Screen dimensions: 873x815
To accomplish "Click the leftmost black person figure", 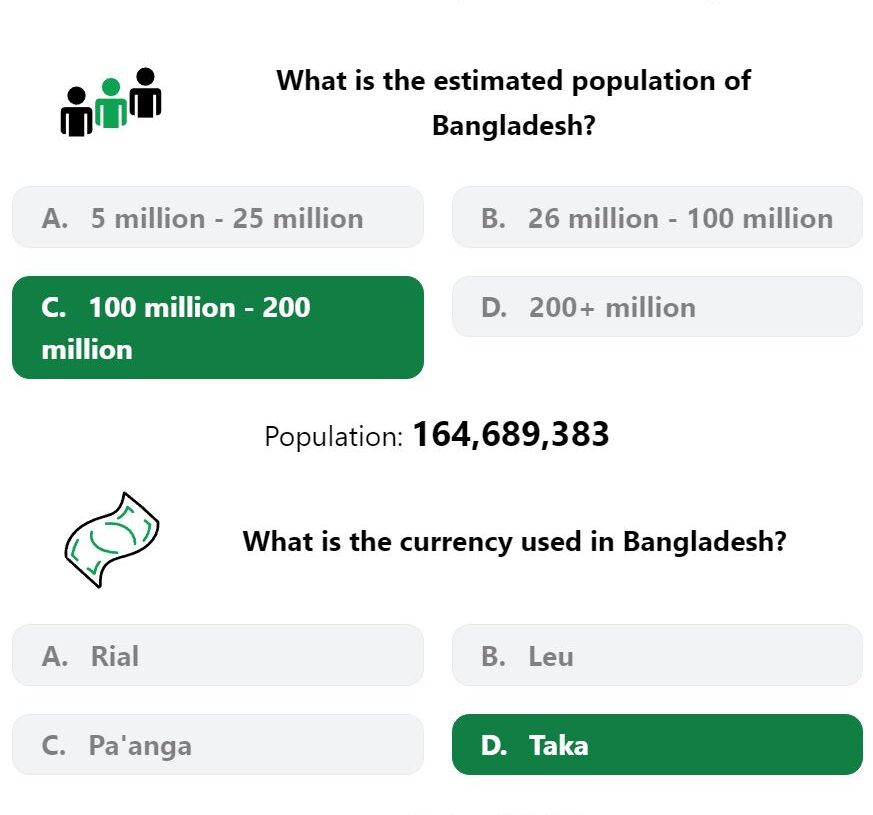I will pyautogui.click(x=76, y=111).
